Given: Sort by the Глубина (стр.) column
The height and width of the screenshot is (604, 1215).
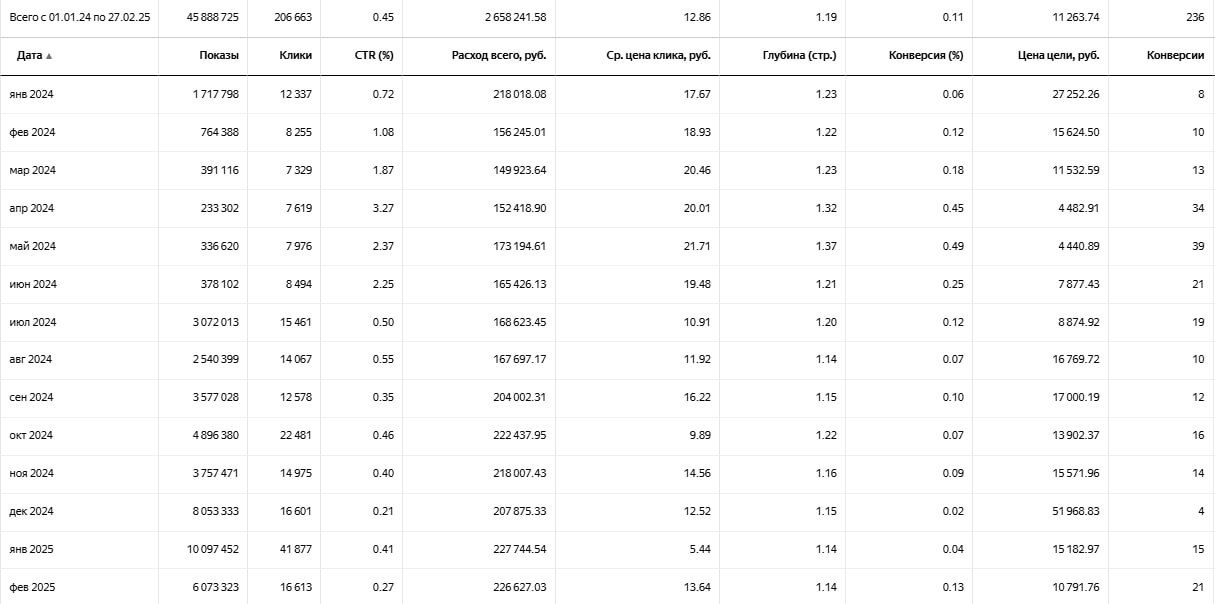Looking at the screenshot, I should coord(799,56).
